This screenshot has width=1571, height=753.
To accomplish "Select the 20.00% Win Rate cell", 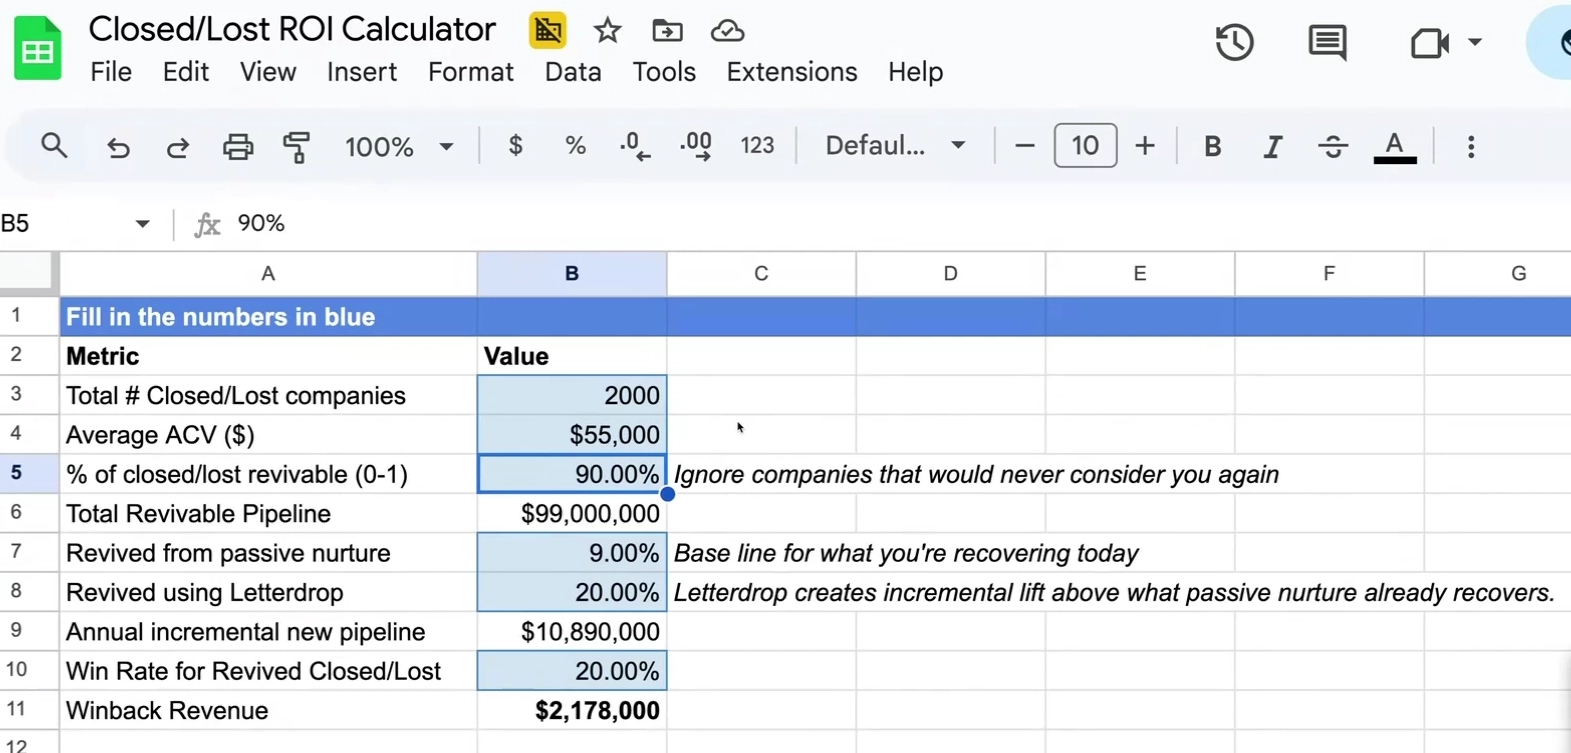I will 572,670.
